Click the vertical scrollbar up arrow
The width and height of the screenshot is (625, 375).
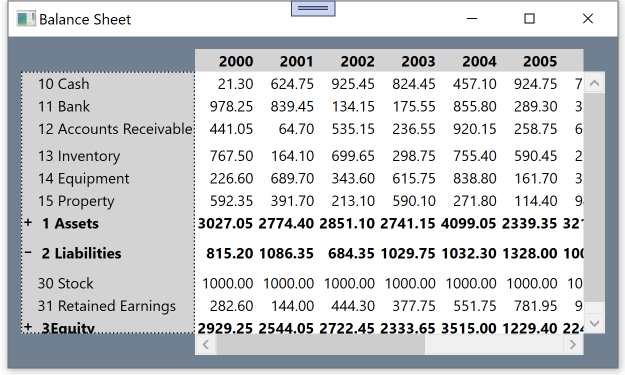(594, 83)
